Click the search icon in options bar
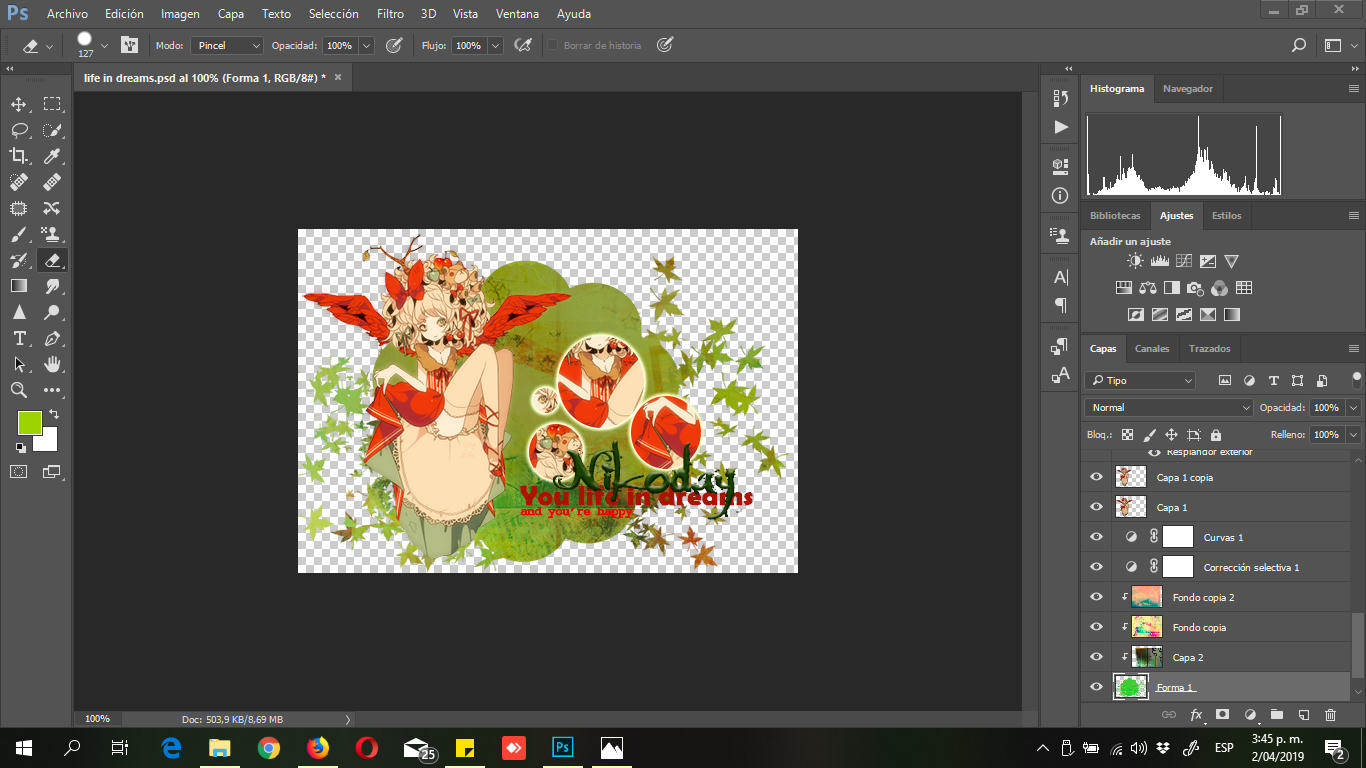The width and height of the screenshot is (1366, 768). click(1299, 45)
